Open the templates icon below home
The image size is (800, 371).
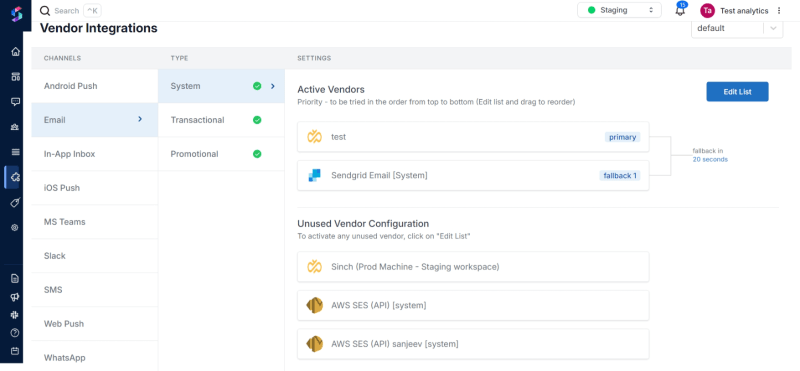tap(15, 77)
